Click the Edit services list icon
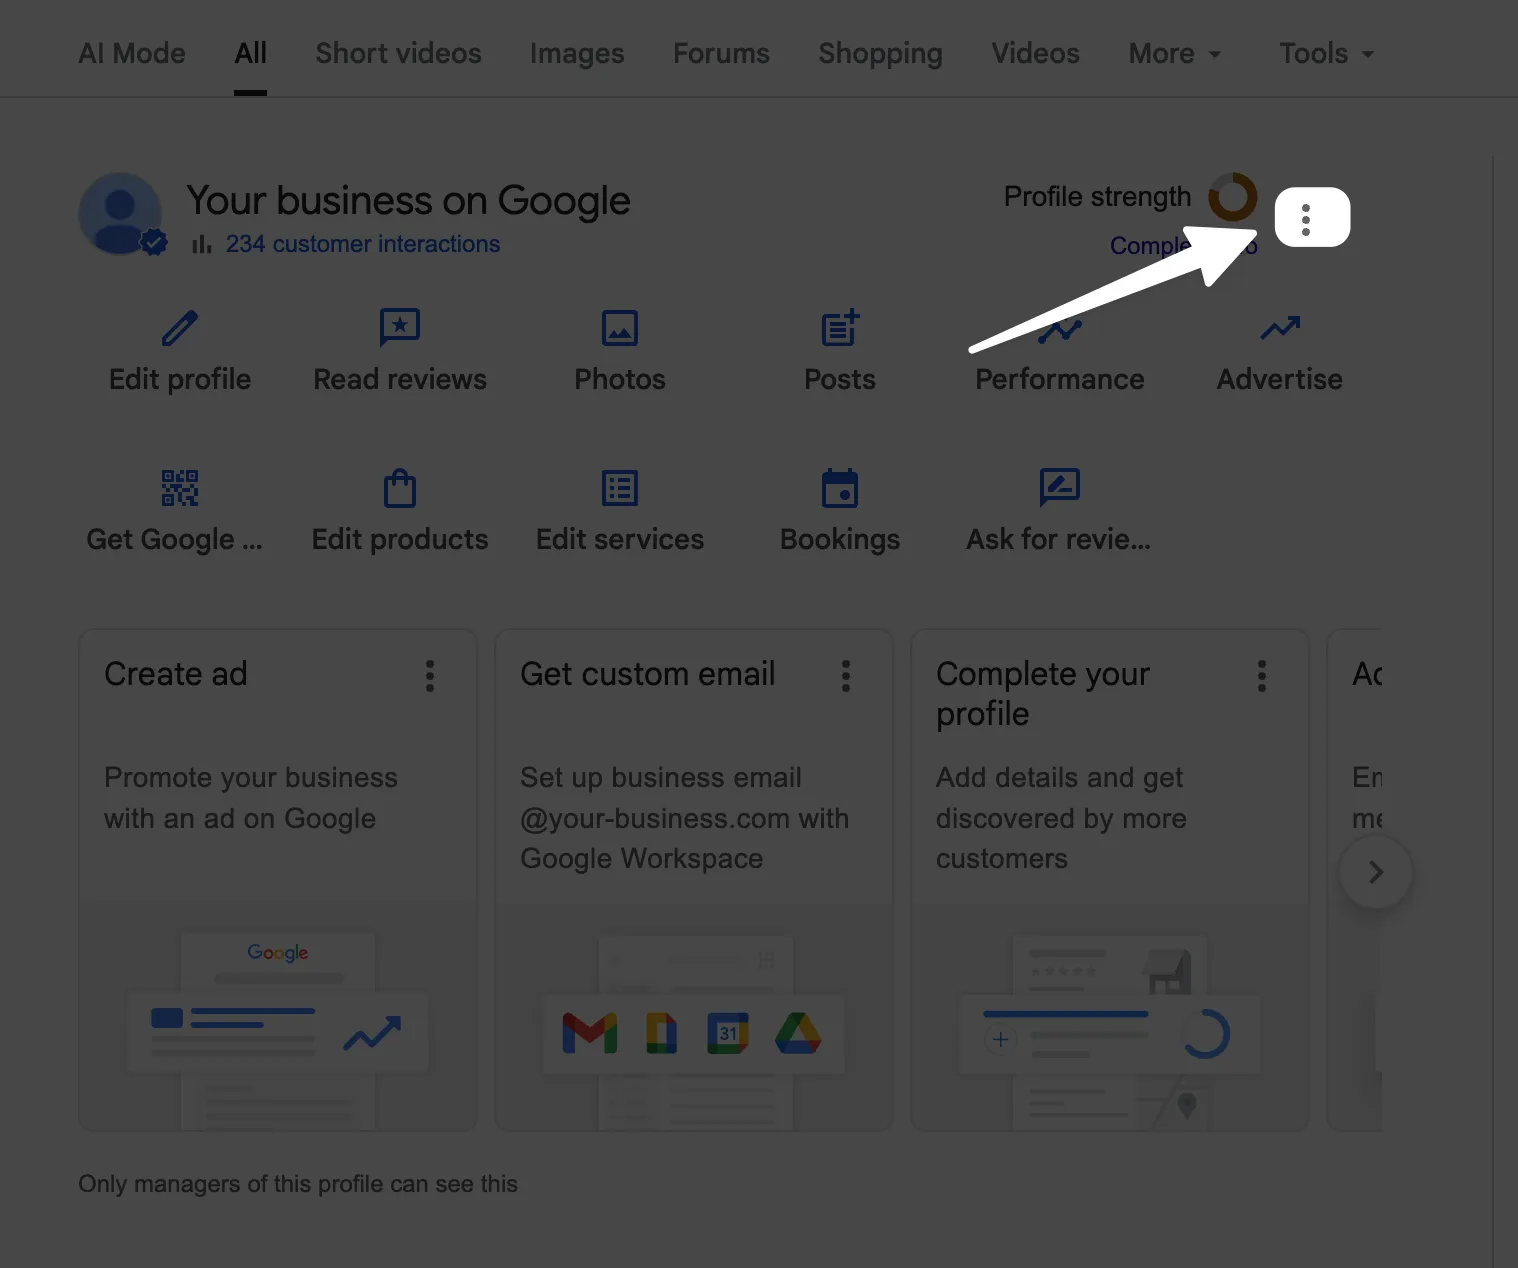The image size is (1518, 1268). [x=620, y=488]
